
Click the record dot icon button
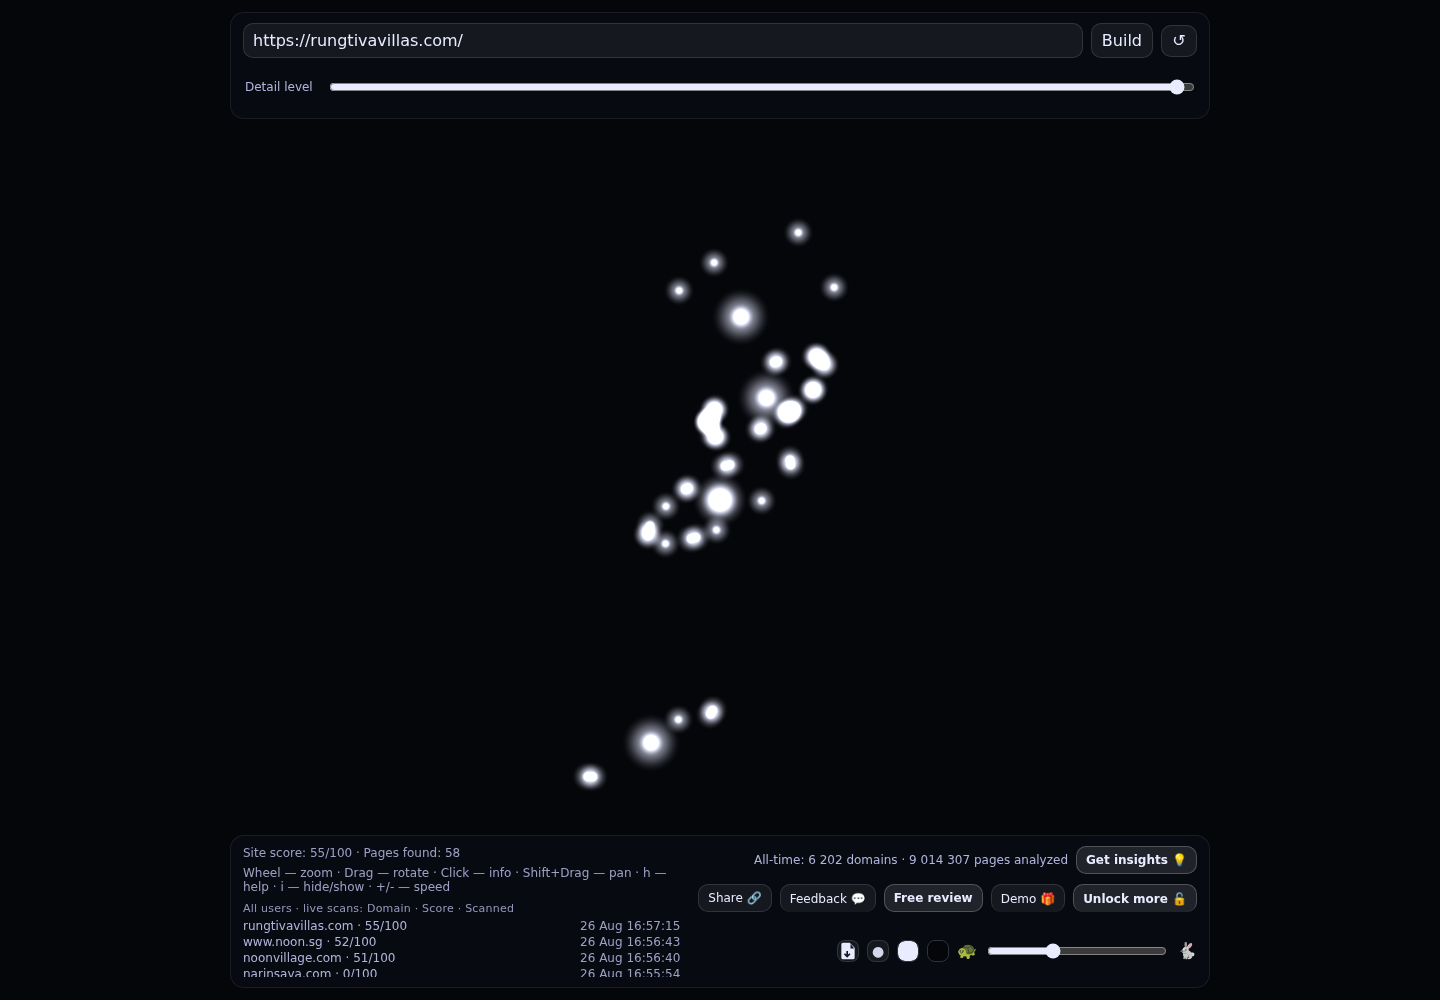878,951
